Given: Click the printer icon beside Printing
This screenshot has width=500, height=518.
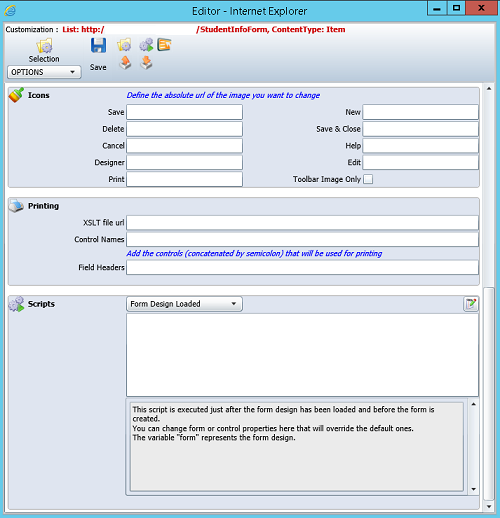Looking at the screenshot, I should (x=16, y=206).
